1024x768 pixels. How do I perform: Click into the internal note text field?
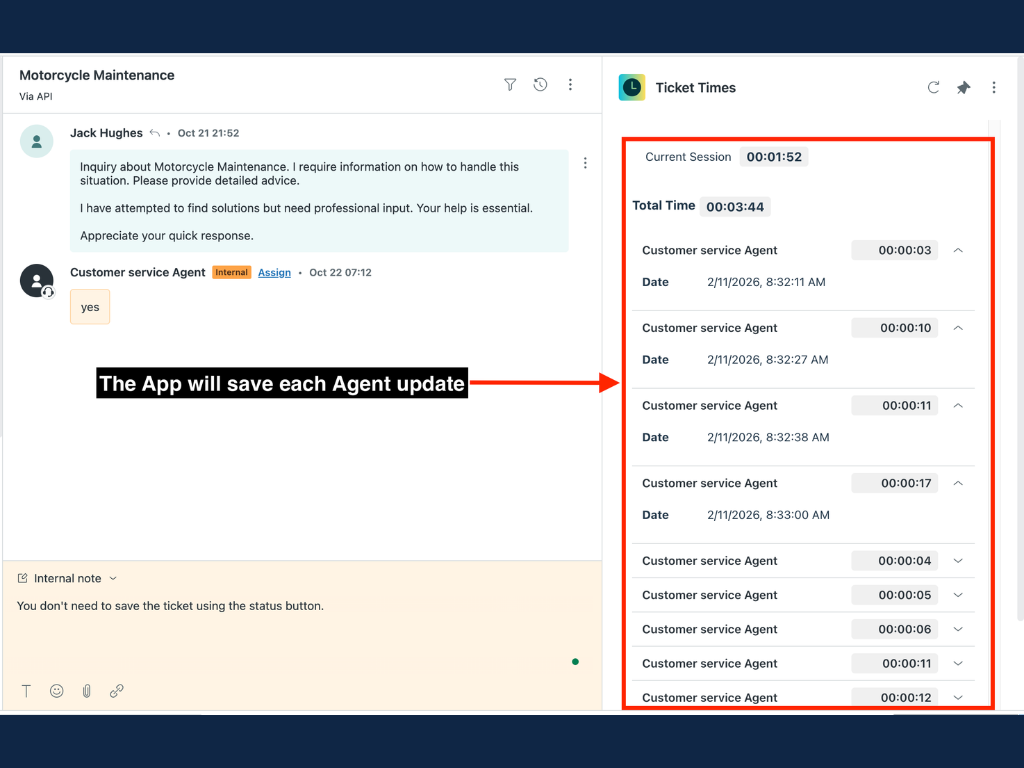300,630
